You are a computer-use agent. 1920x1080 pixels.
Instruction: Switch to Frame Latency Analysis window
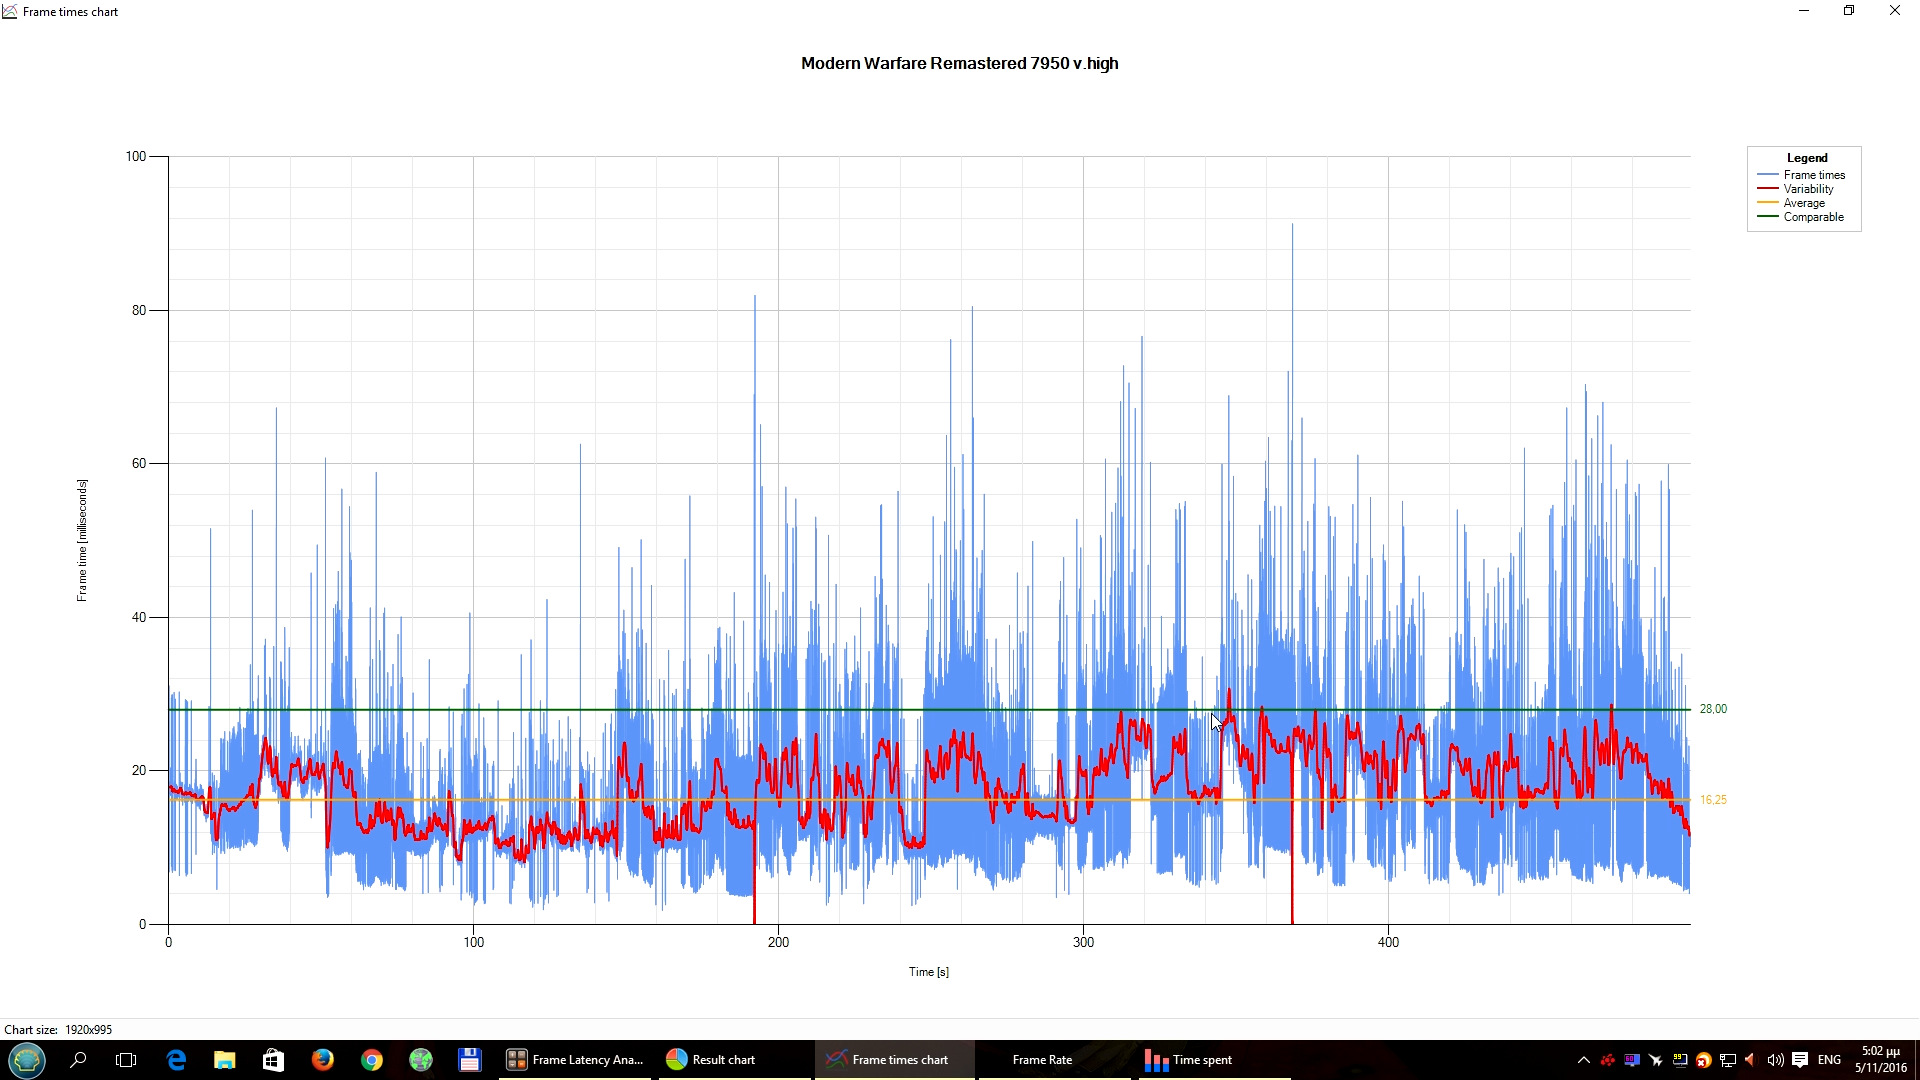[x=575, y=1060]
